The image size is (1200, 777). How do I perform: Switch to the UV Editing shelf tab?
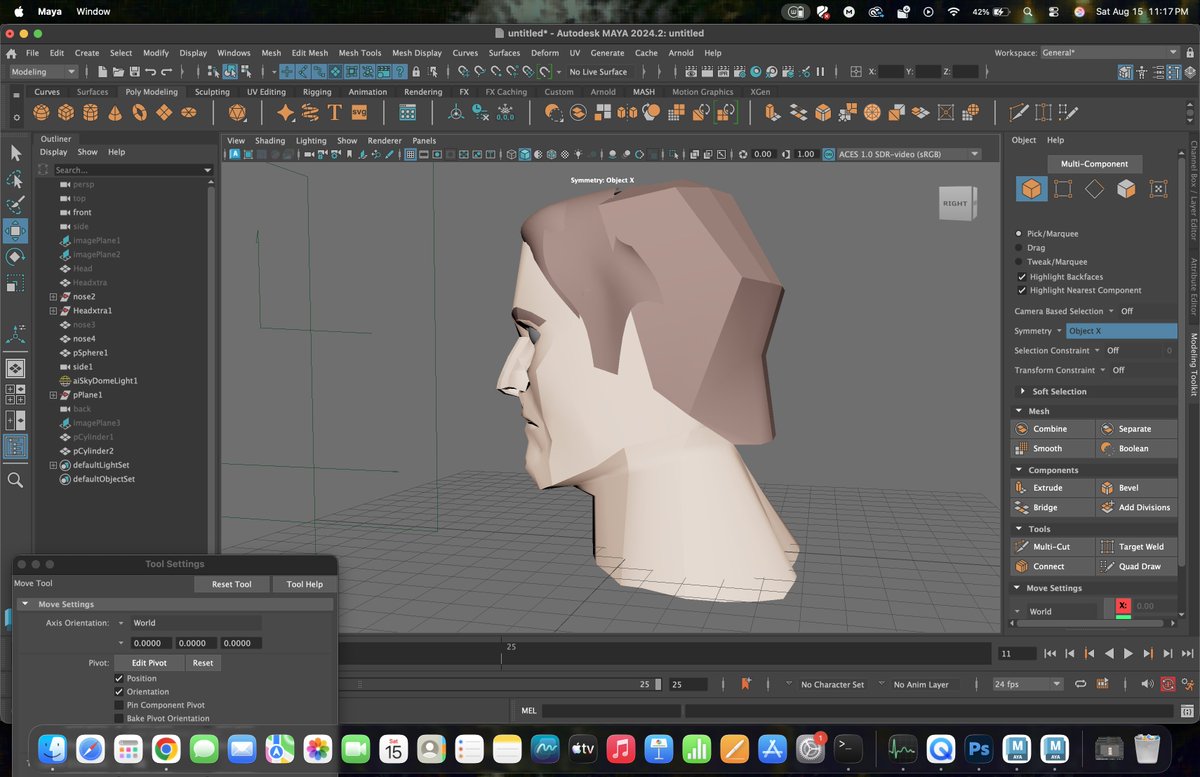click(x=266, y=92)
